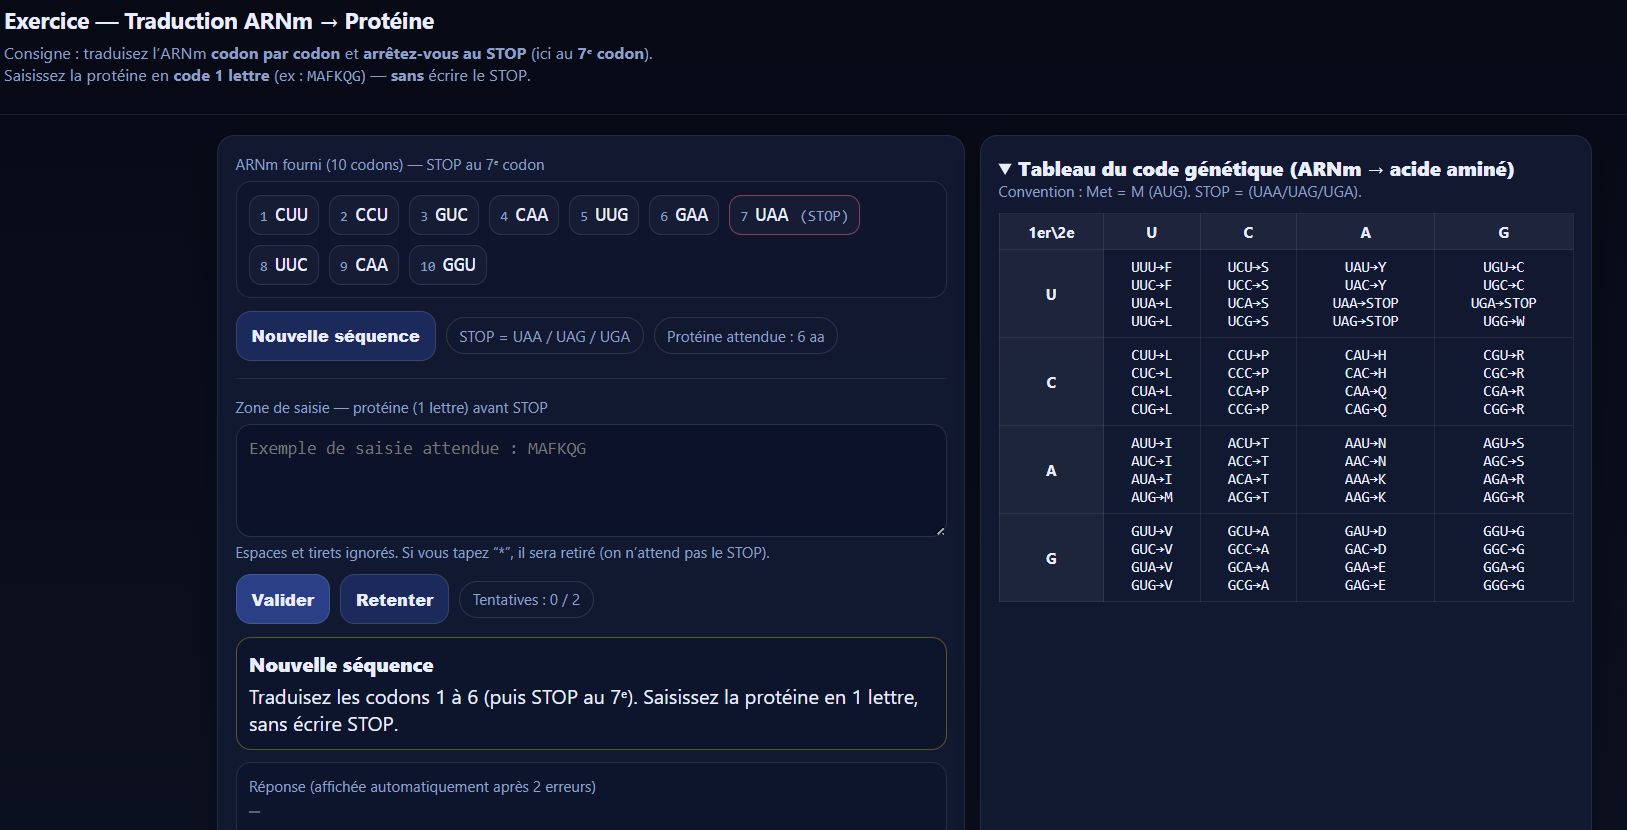The height and width of the screenshot is (830, 1627).
Task: Click codon 6 GAA chip
Action: click(x=684, y=215)
